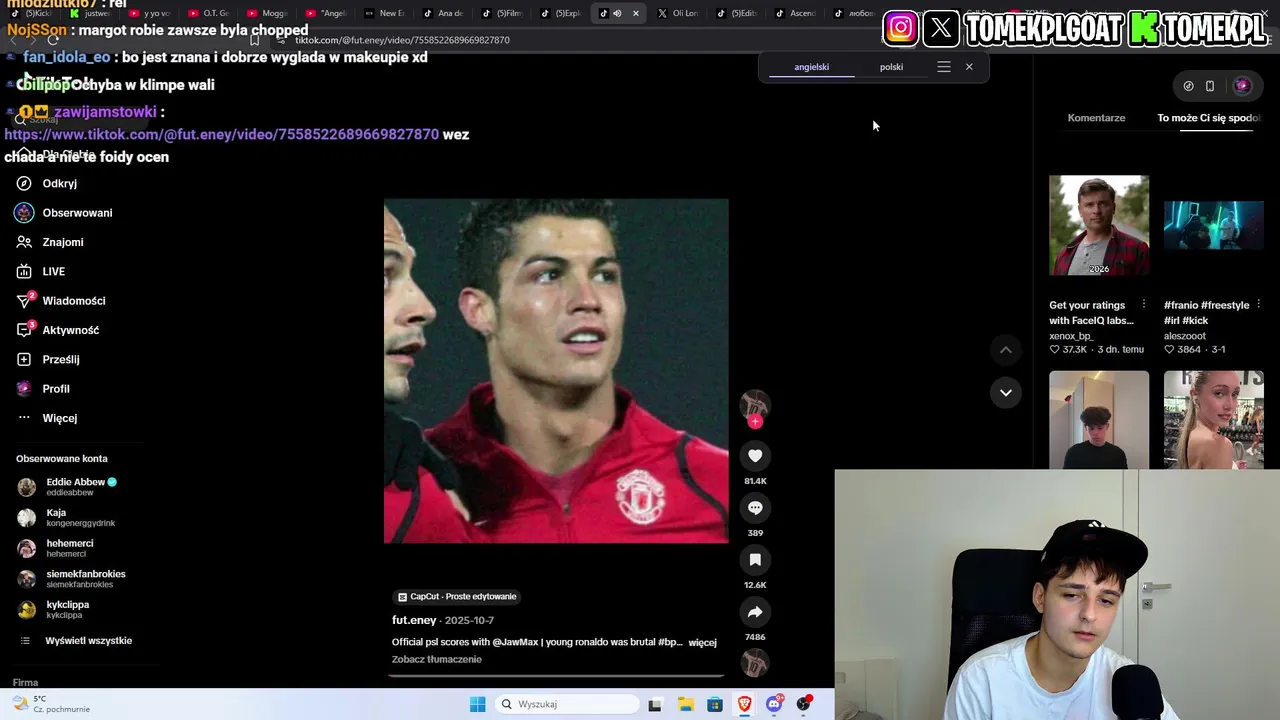Screen dimensions: 1280x720
Task: Open the profile avatar top right
Action: coord(1242,86)
